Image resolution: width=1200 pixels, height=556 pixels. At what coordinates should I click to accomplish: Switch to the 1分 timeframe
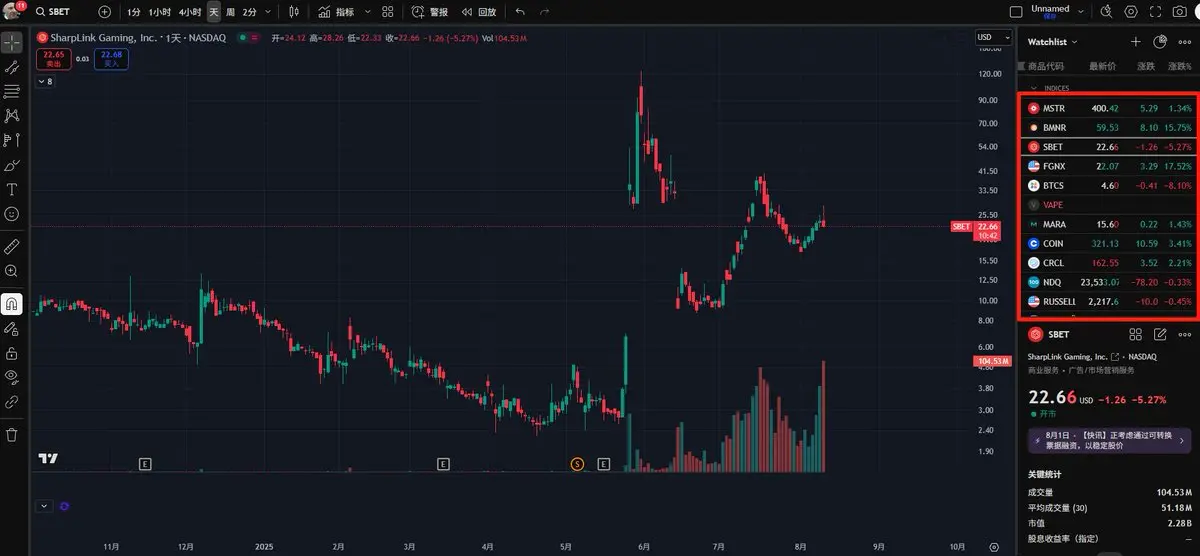pos(134,12)
